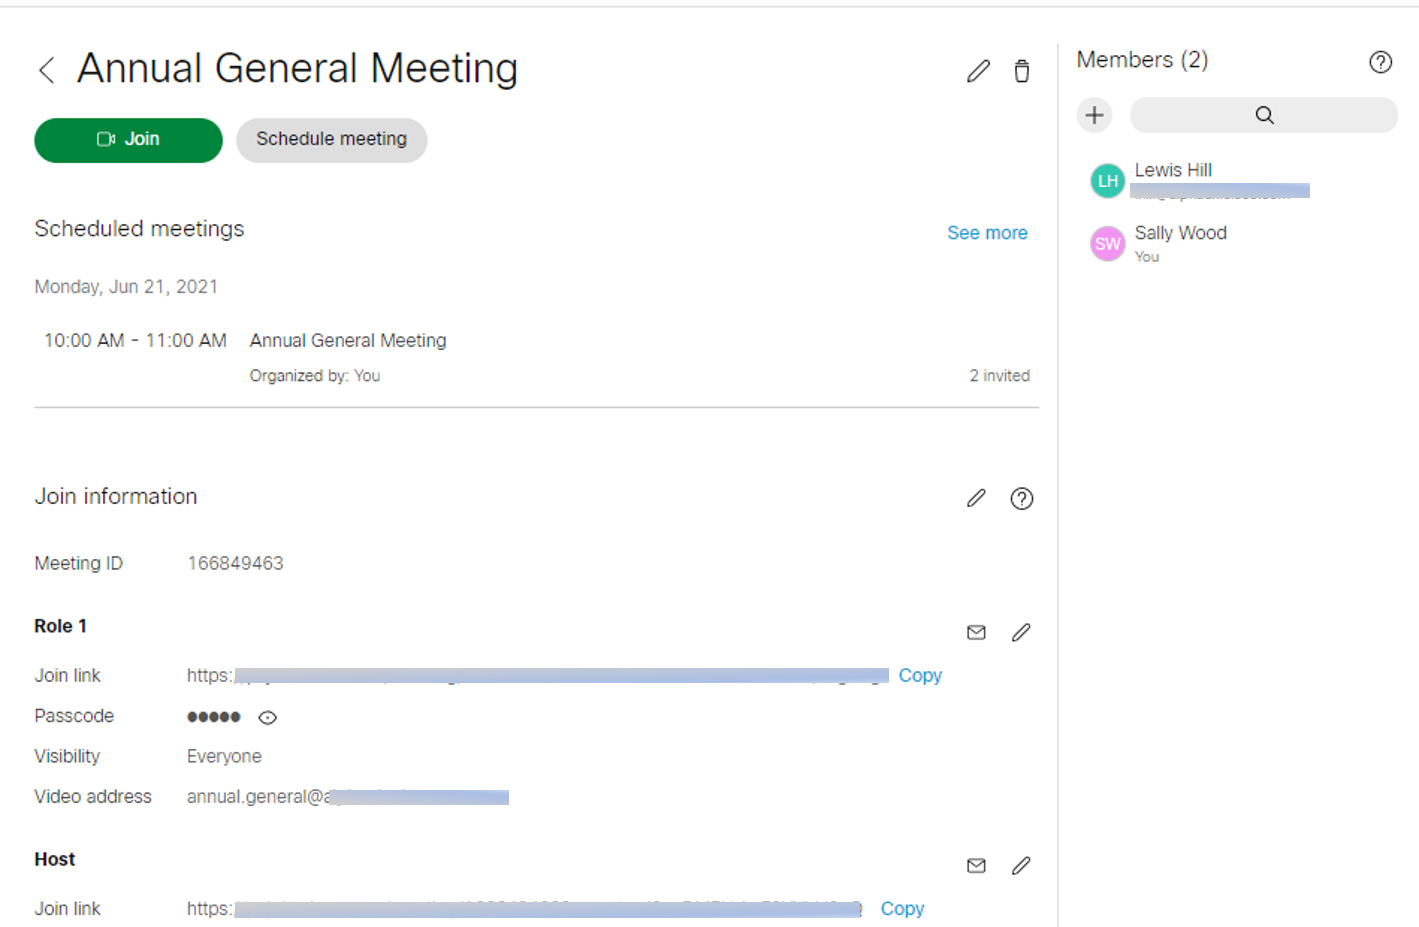Edit the meeting name using the pencil icon

point(977,70)
